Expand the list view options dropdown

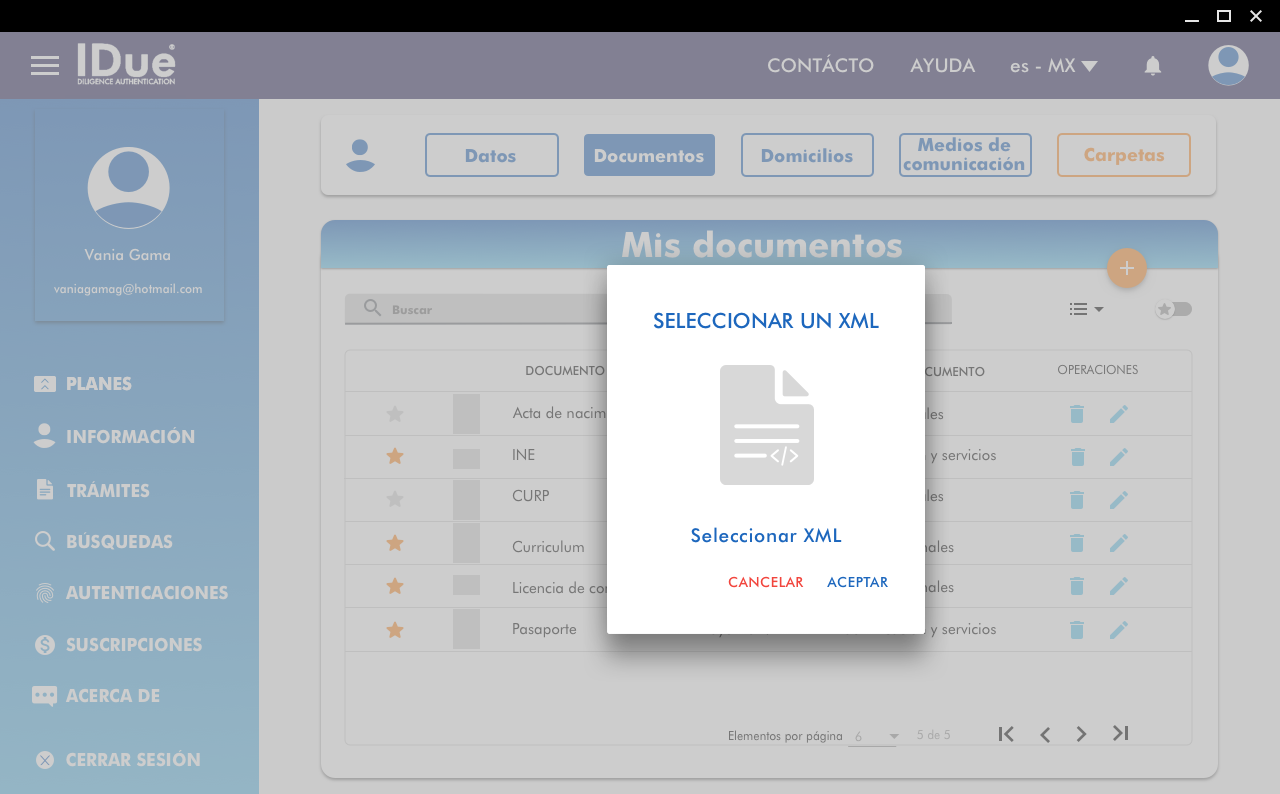[x=1086, y=309]
